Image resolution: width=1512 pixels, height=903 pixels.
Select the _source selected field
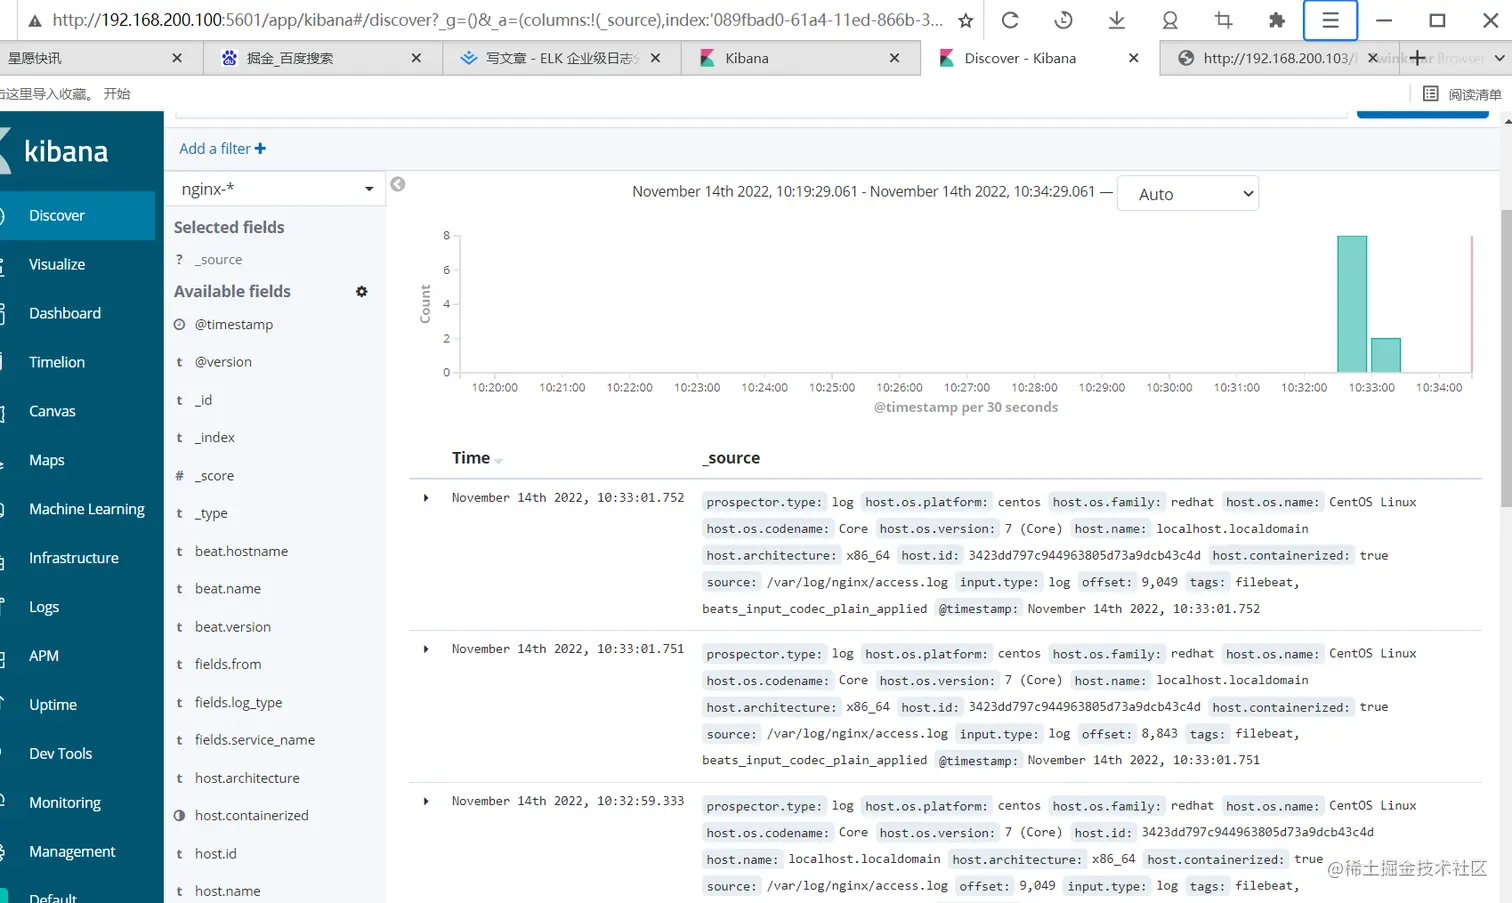click(218, 260)
